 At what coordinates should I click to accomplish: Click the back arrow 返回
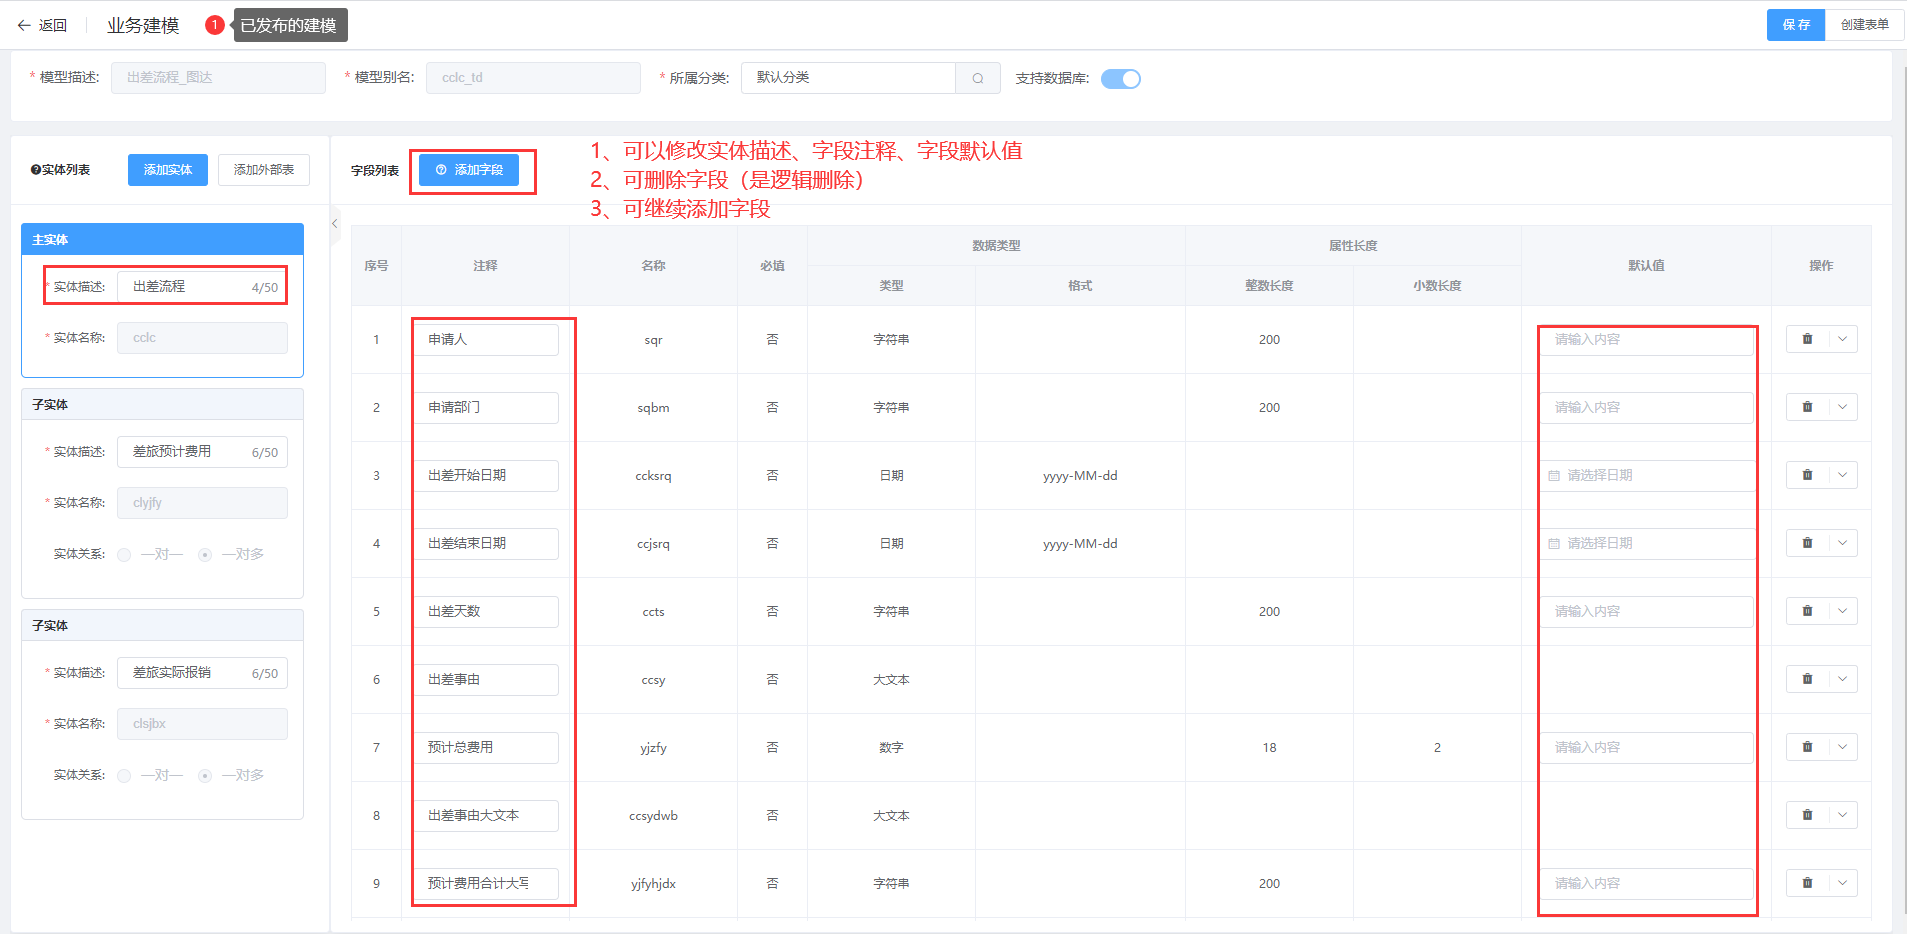[42, 25]
